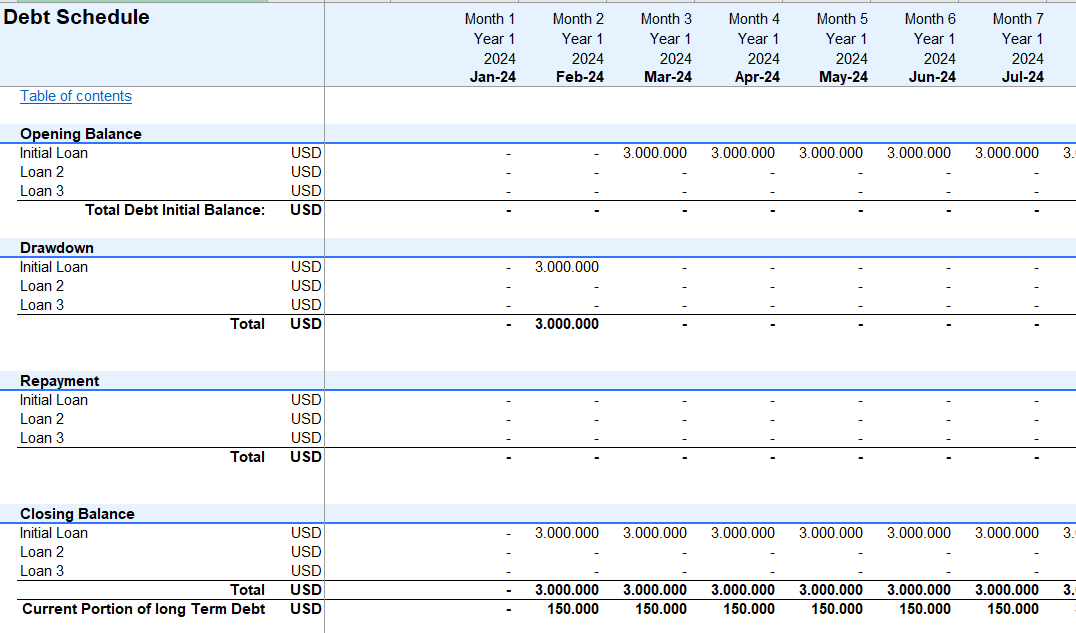Image resolution: width=1076 pixels, height=633 pixels.
Task: Click the Mar-24 column date header
Action: pyautogui.click(x=668, y=77)
